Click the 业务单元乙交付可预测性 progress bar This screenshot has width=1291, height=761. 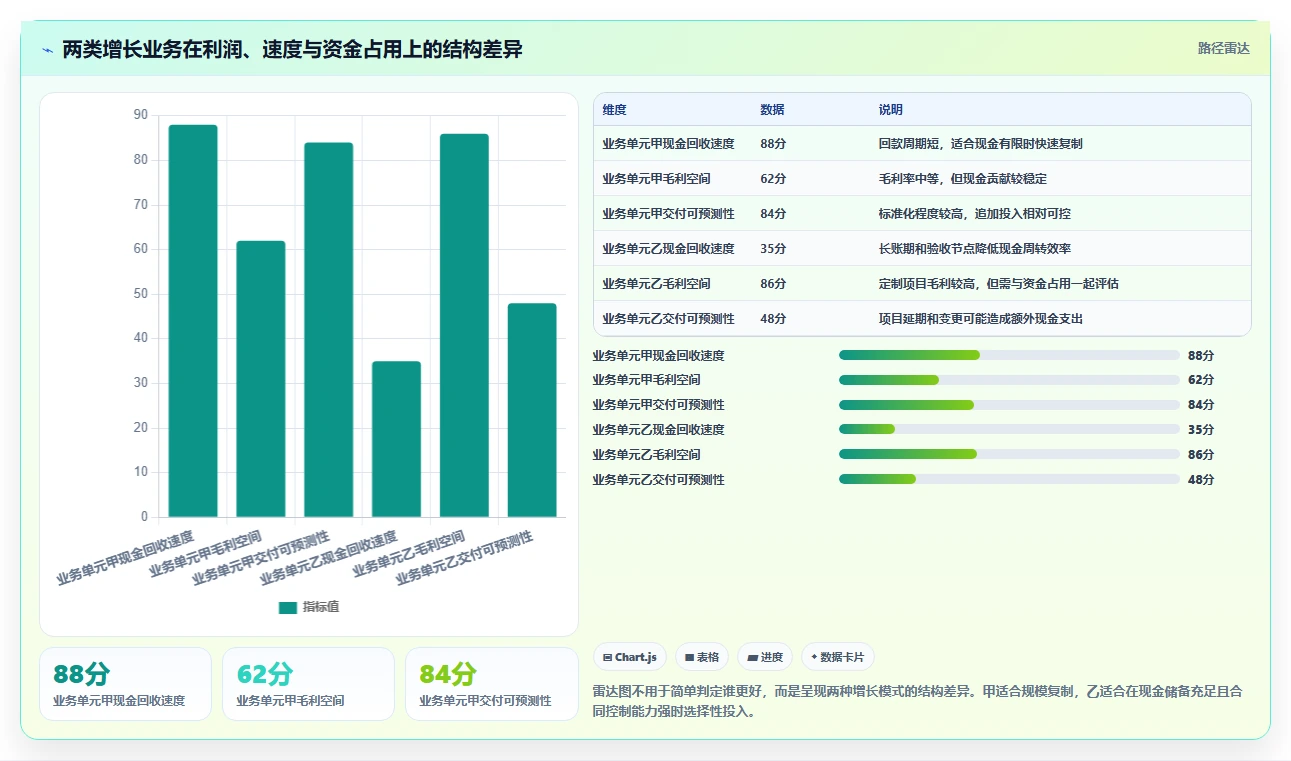[x=1009, y=479]
